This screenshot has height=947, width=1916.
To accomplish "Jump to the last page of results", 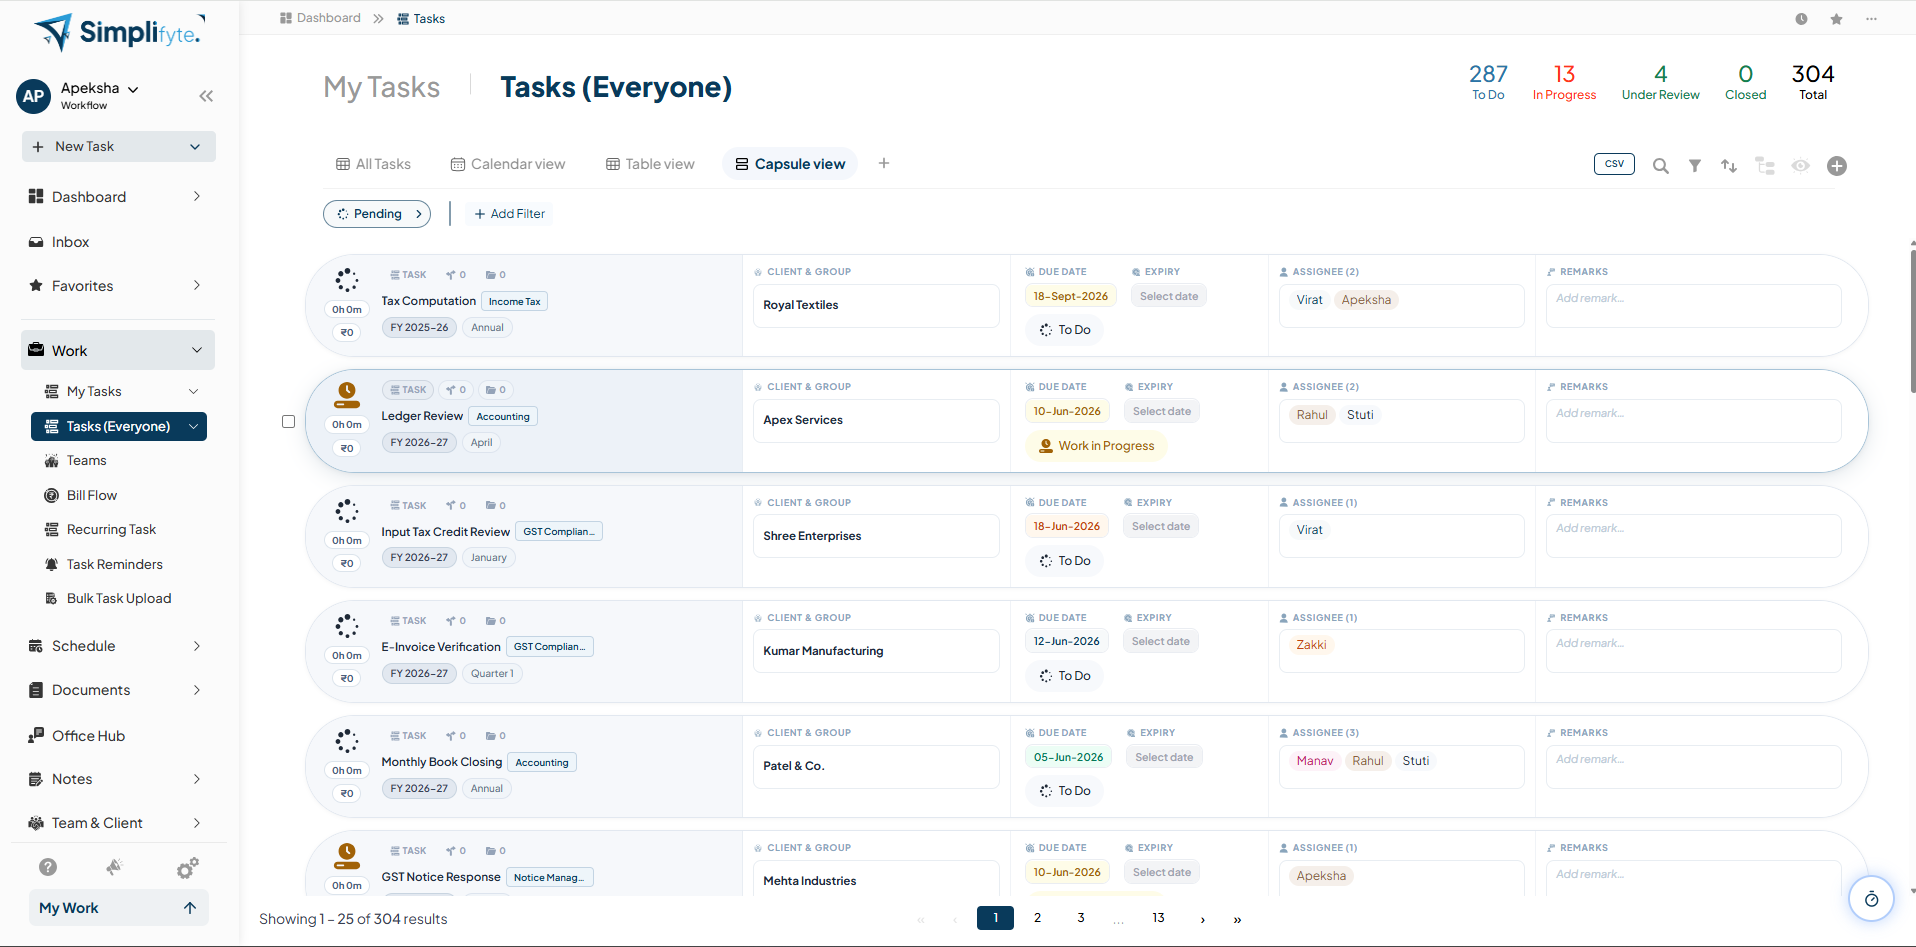I will pos(1237,919).
